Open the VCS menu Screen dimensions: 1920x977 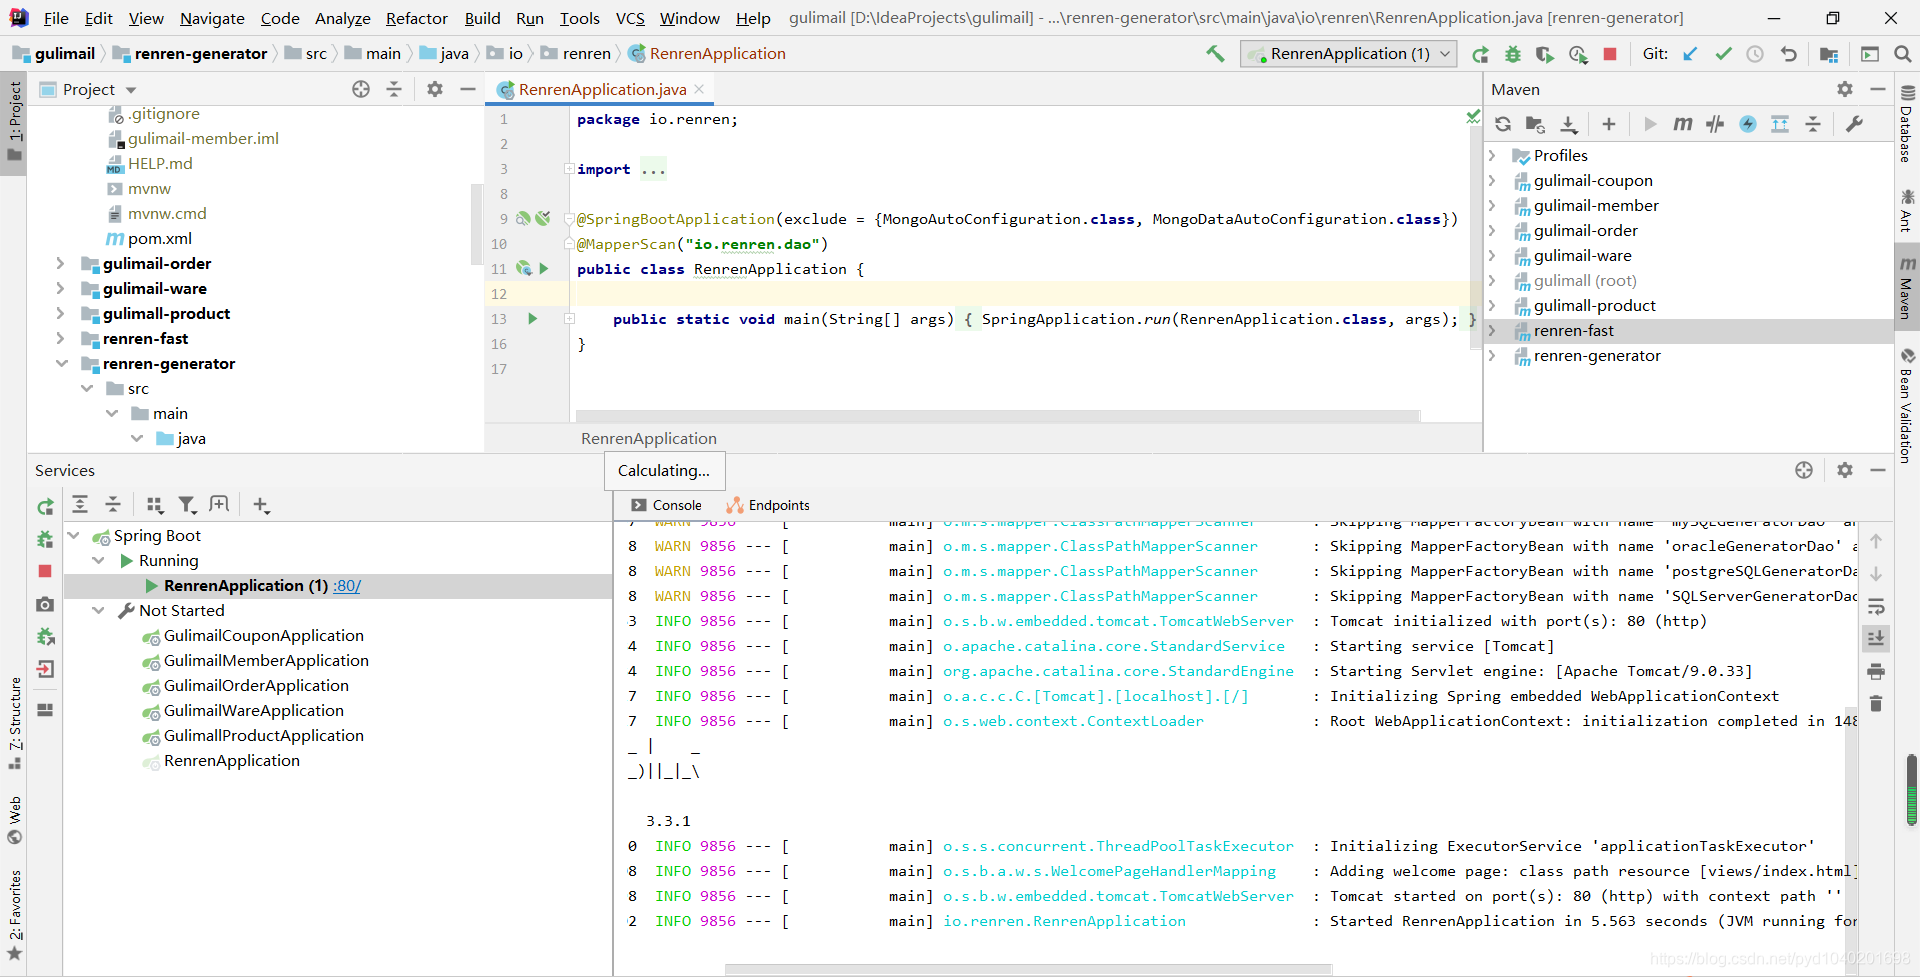630,18
